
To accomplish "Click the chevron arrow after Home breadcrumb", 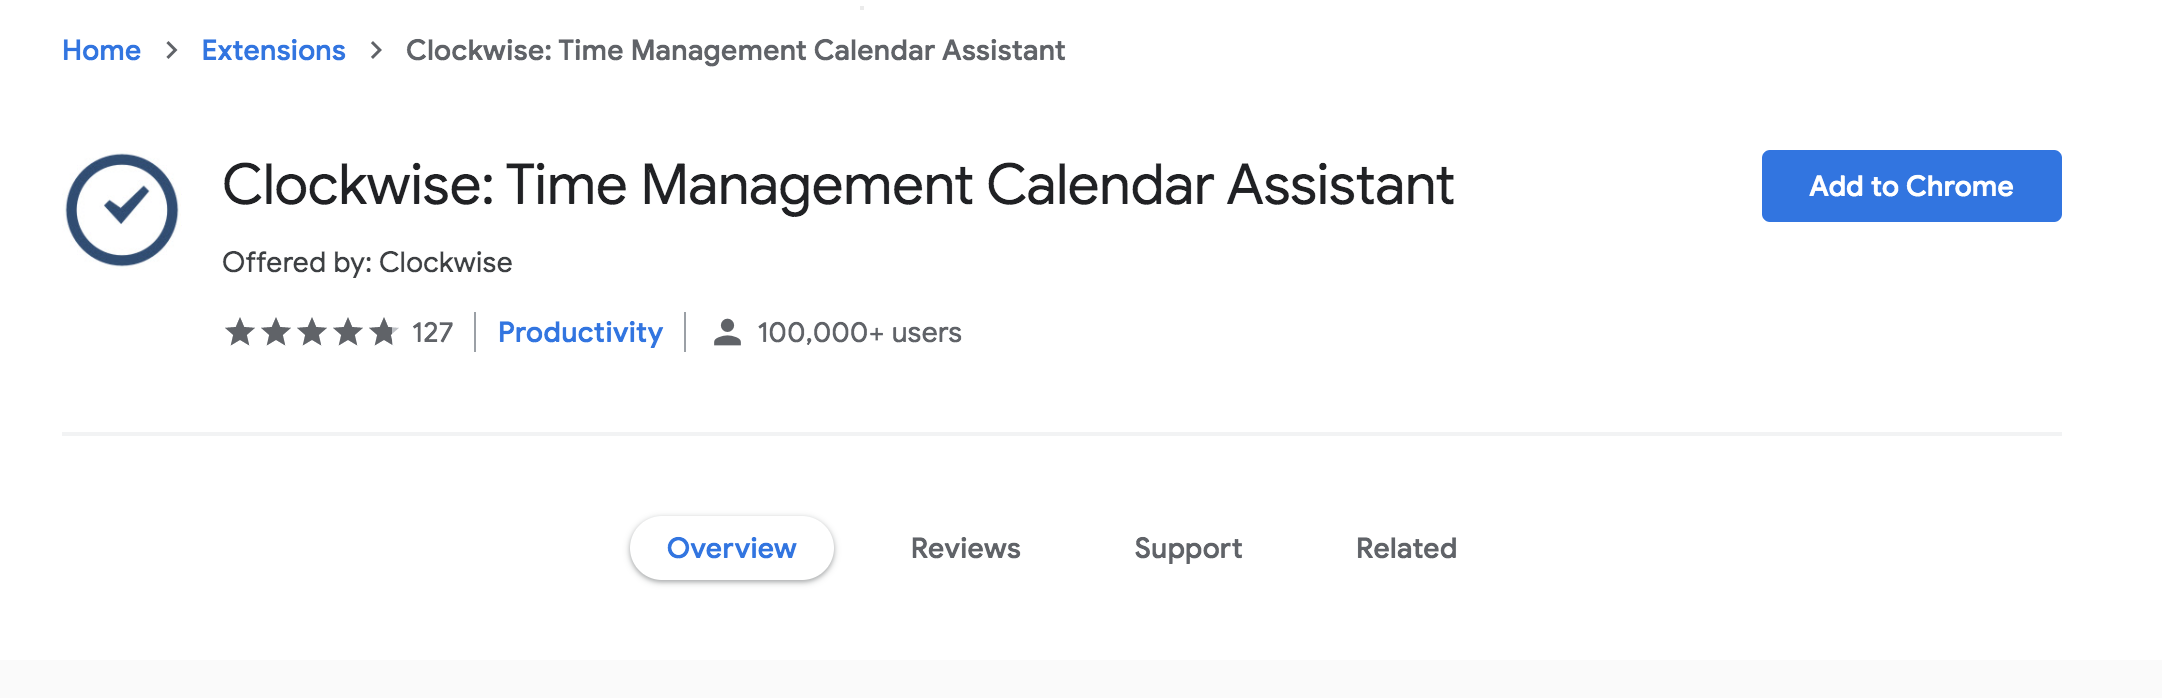I will [172, 50].
